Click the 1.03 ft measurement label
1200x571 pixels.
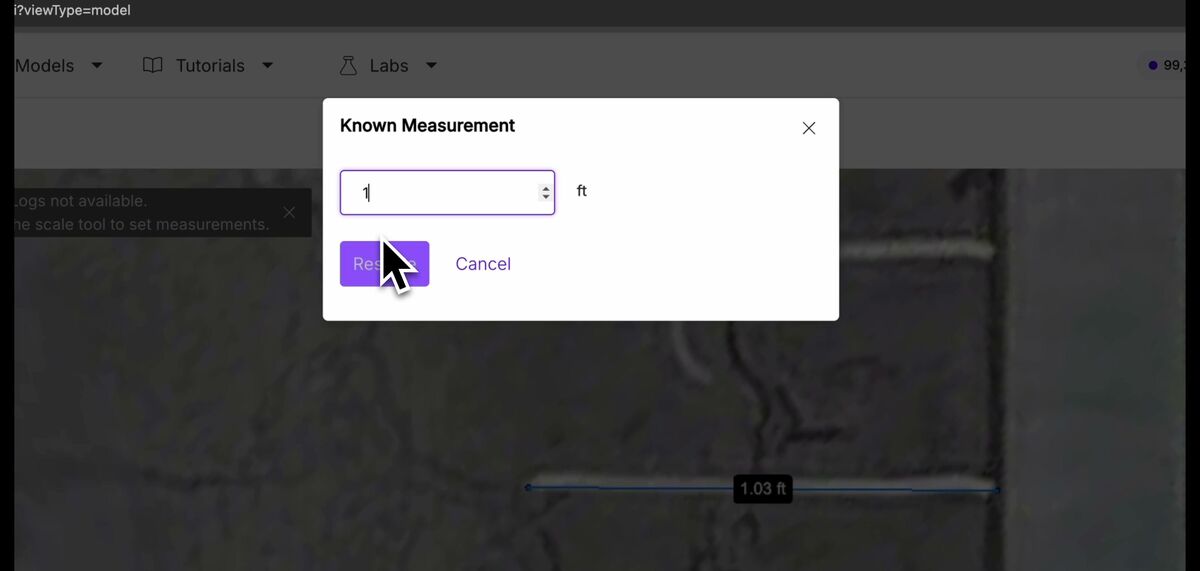763,489
